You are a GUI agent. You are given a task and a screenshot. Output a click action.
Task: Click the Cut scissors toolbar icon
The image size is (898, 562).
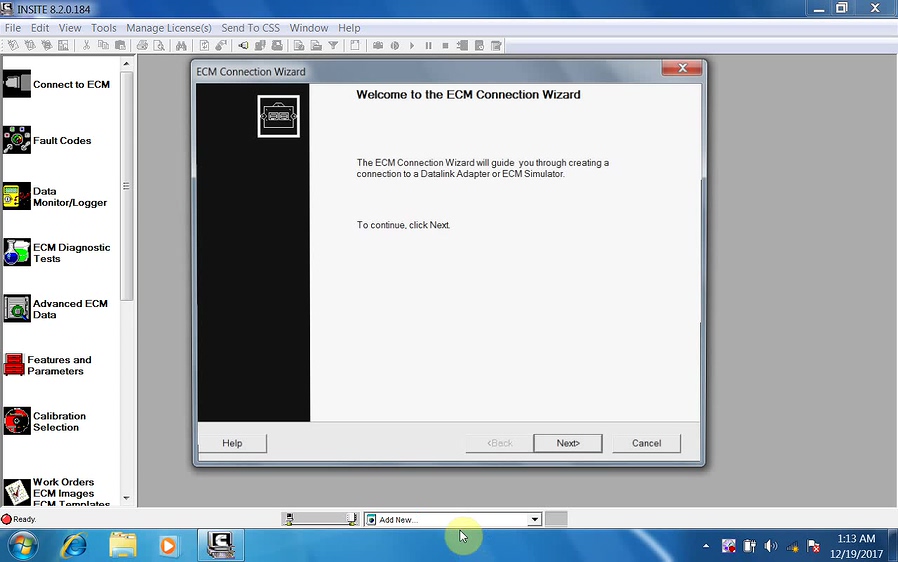[x=86, y=45]
